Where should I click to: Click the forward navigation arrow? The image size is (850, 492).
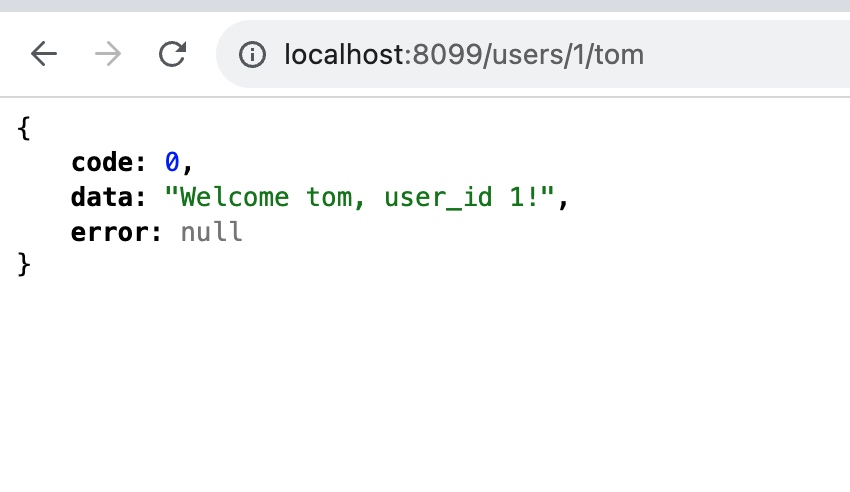108,54
